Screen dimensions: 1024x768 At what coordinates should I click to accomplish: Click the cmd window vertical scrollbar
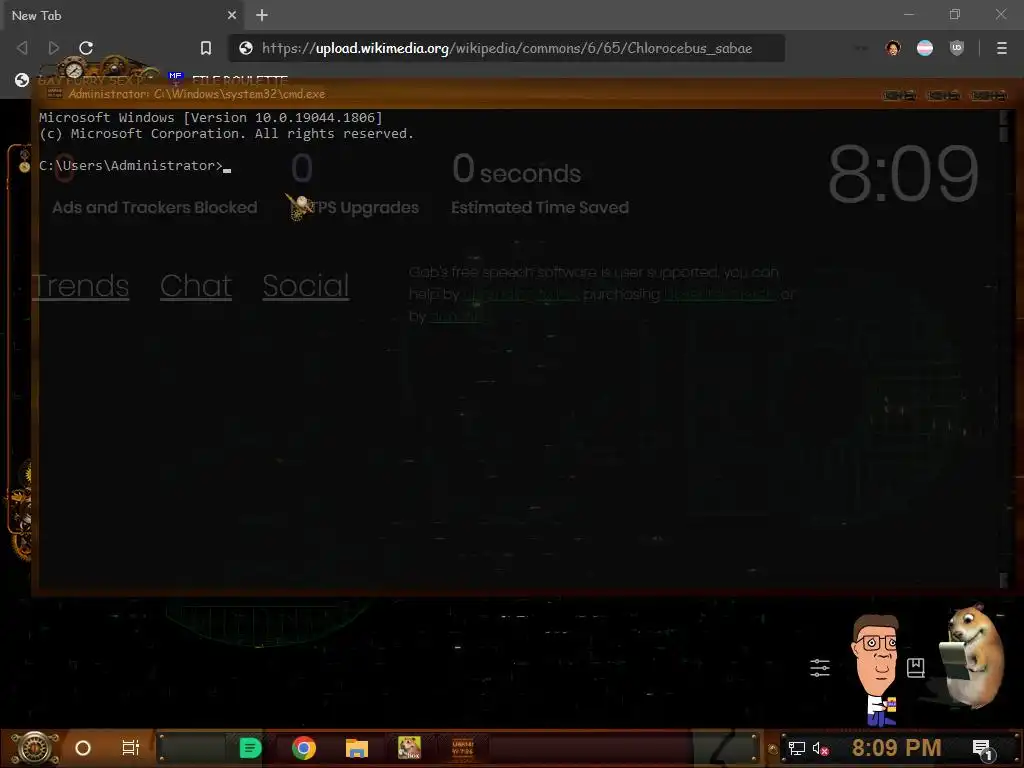point(1004,348)
